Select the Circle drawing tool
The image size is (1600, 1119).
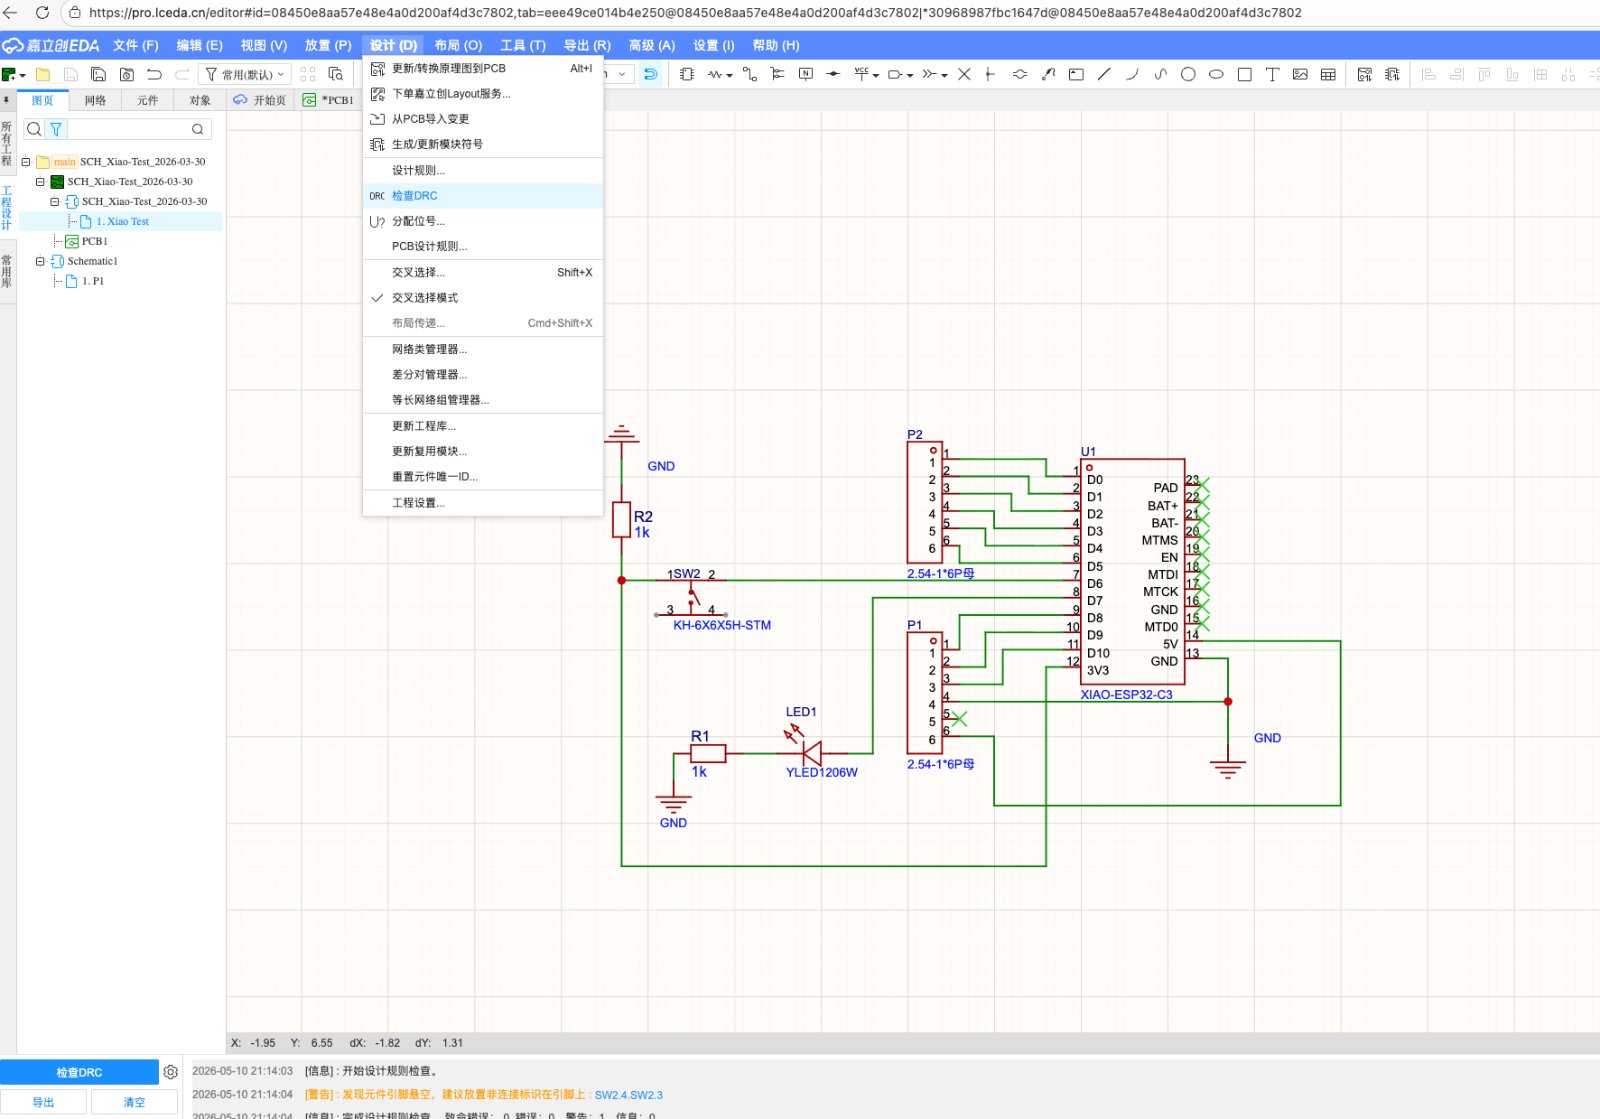click(1188, 74)
